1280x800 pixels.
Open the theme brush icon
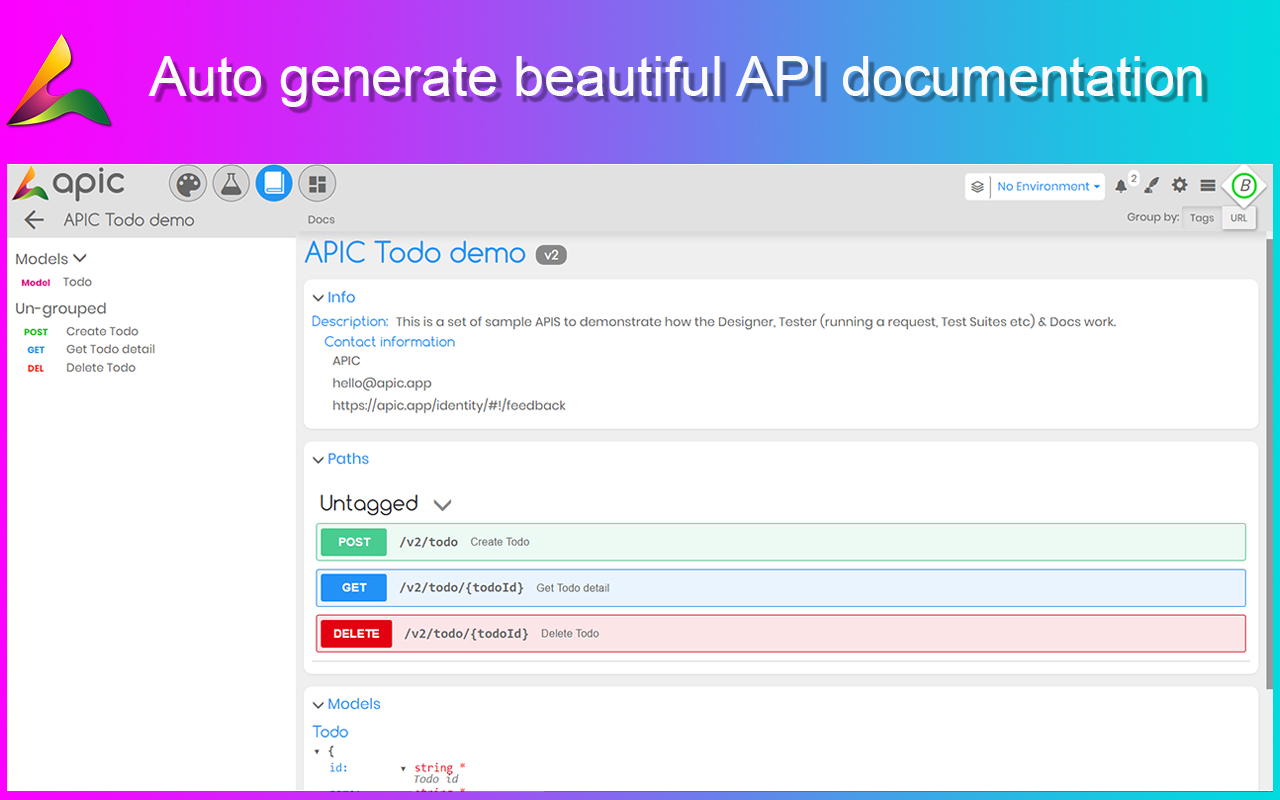[1151, 186]
